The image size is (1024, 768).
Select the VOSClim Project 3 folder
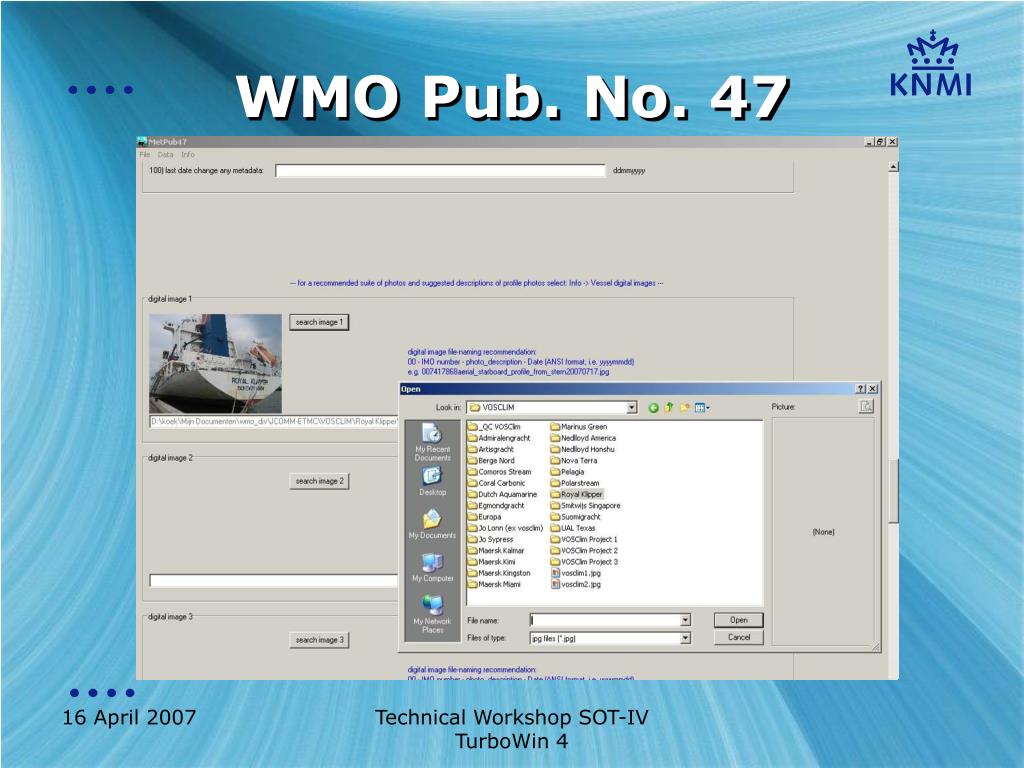click(584, 562)
